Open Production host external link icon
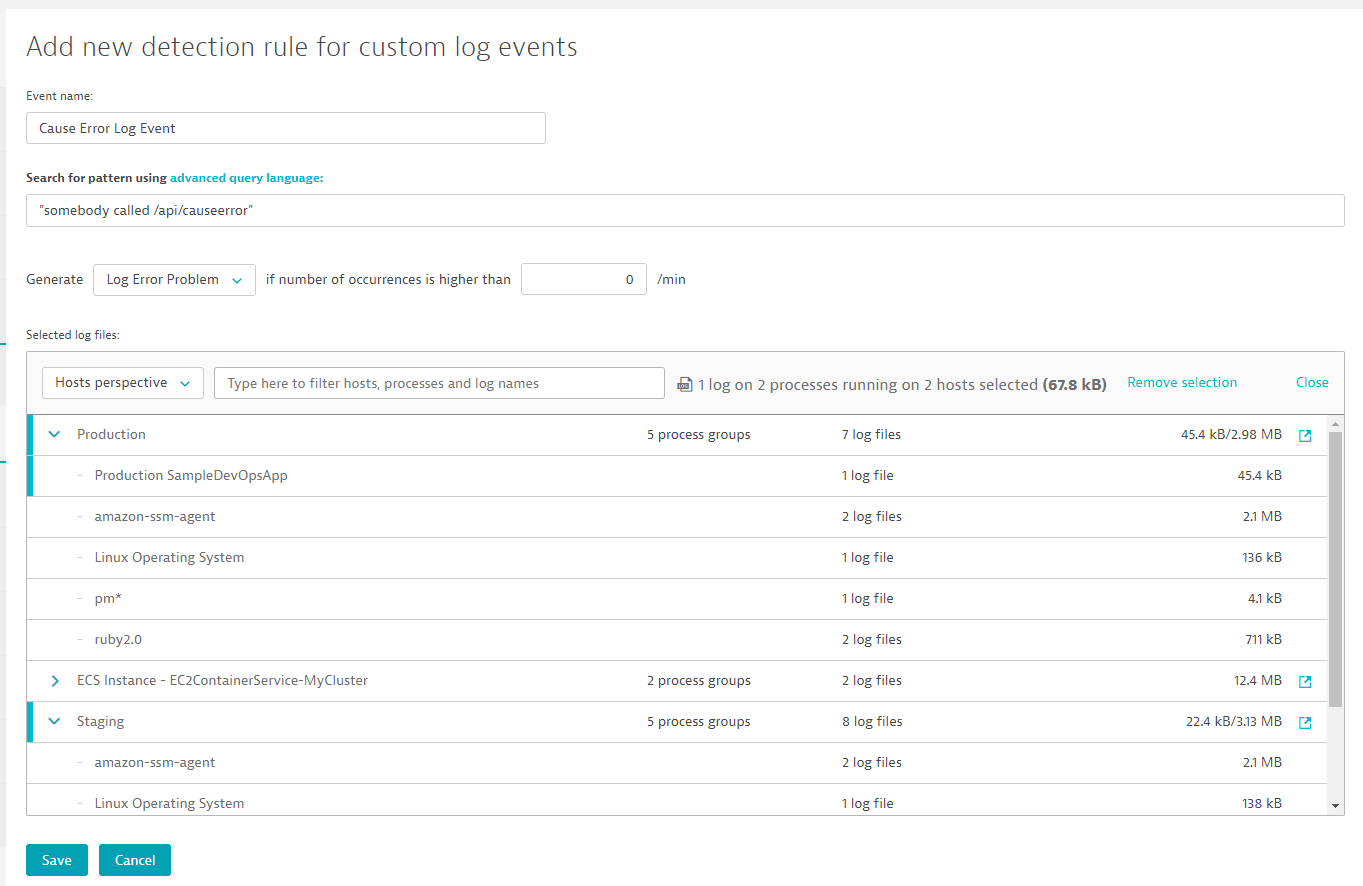This screenshot has height=886, width=1363. click(1305, 436)
